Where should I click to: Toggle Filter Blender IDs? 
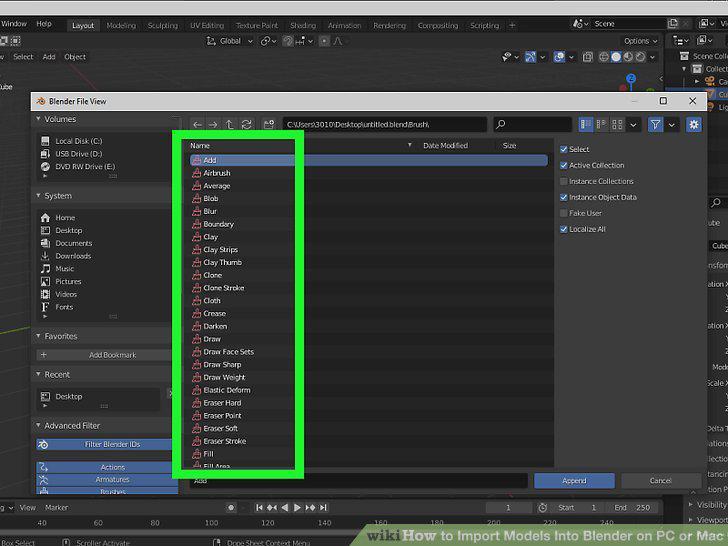tap(105, 445)
